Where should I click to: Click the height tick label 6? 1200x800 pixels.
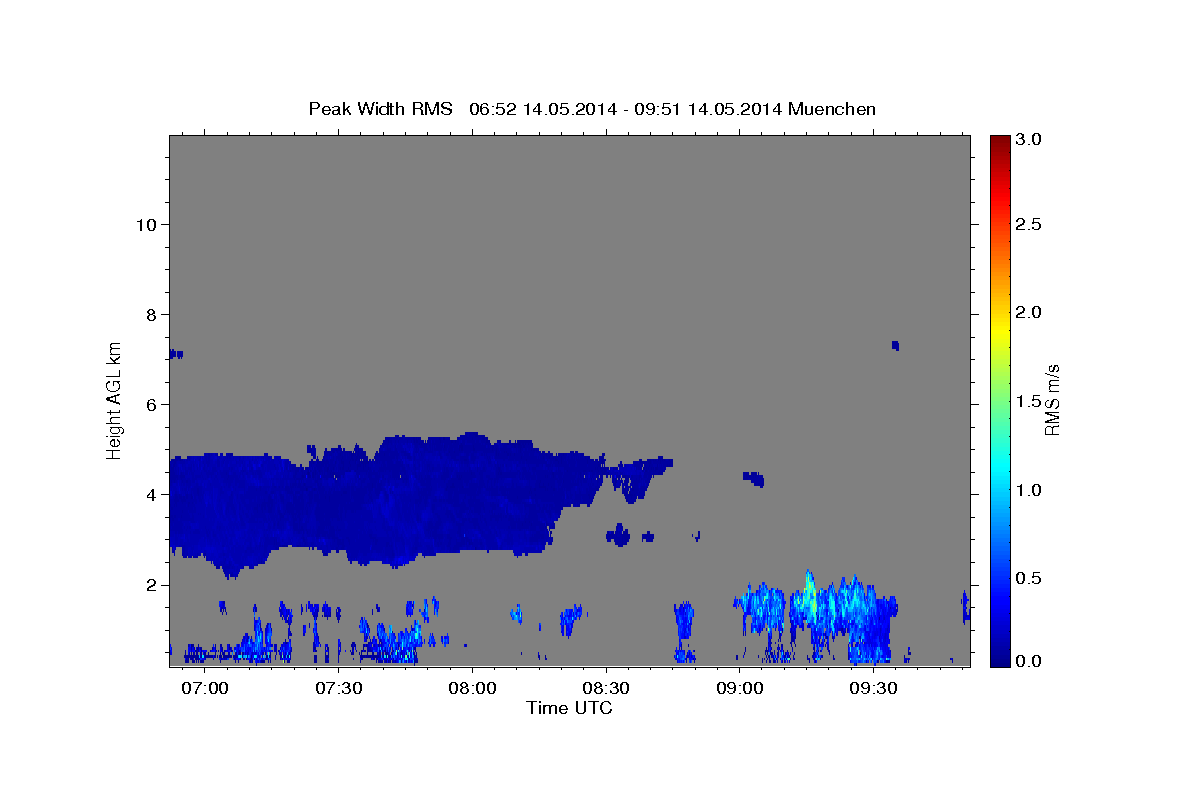(x=151, y=404)
